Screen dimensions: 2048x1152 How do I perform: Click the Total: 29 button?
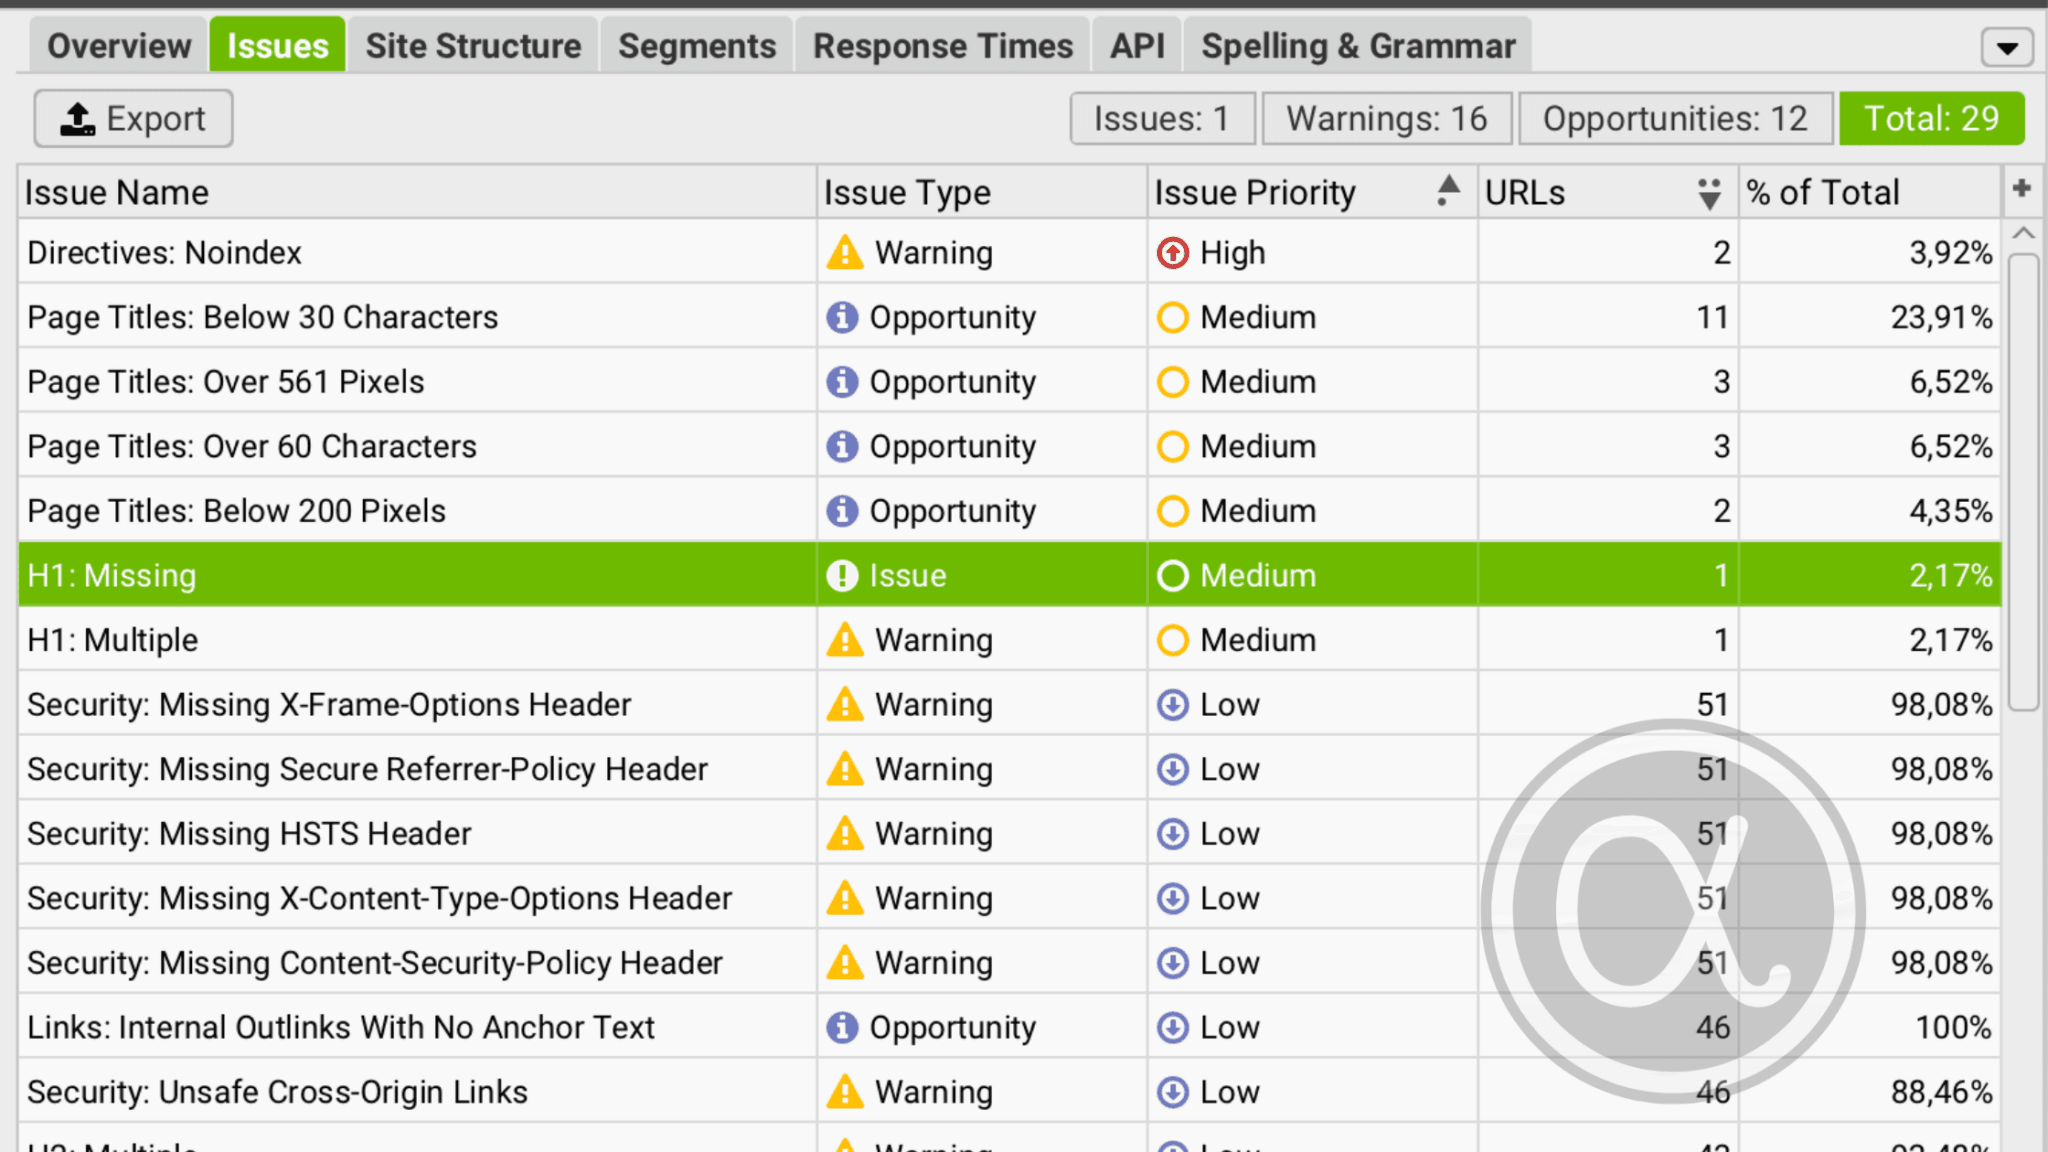pyautogui.click(x=1931, y=118)
